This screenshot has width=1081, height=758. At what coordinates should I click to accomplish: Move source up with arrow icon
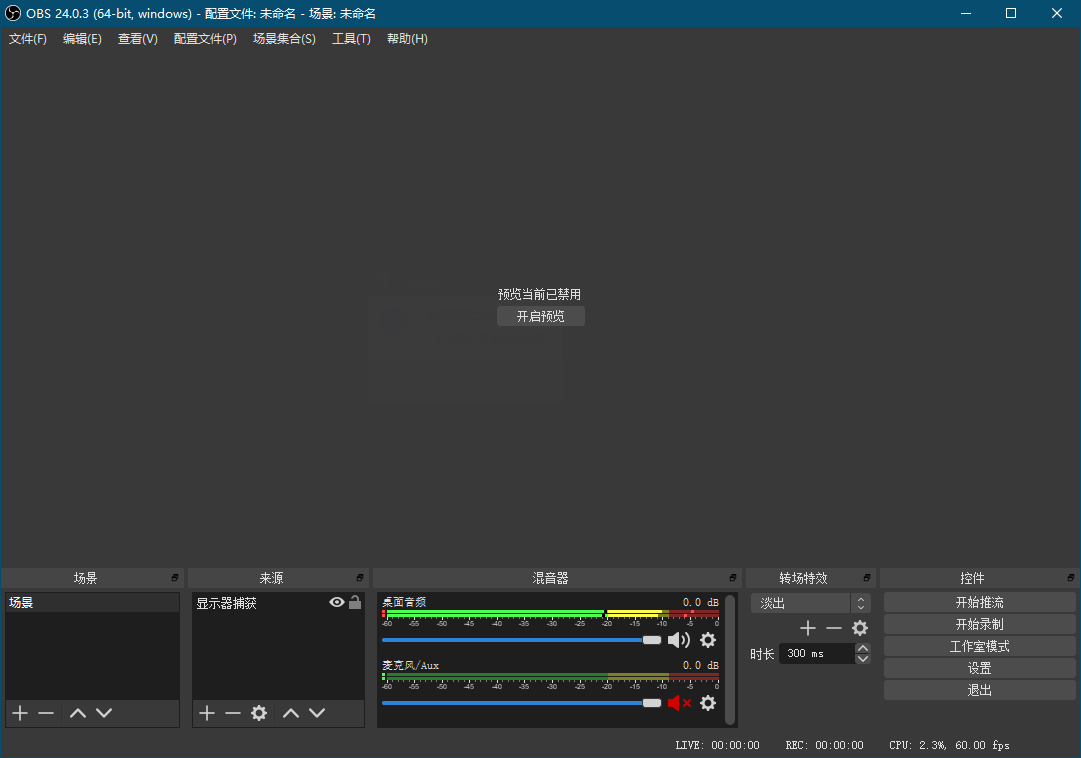click(291, 713)
